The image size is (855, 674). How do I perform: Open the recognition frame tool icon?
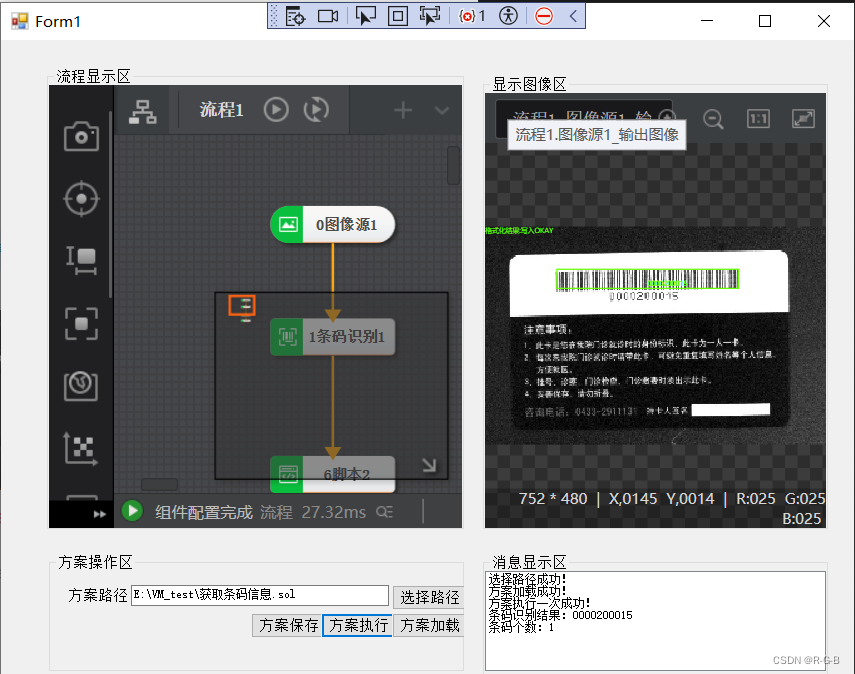click(x=81, y=323)
